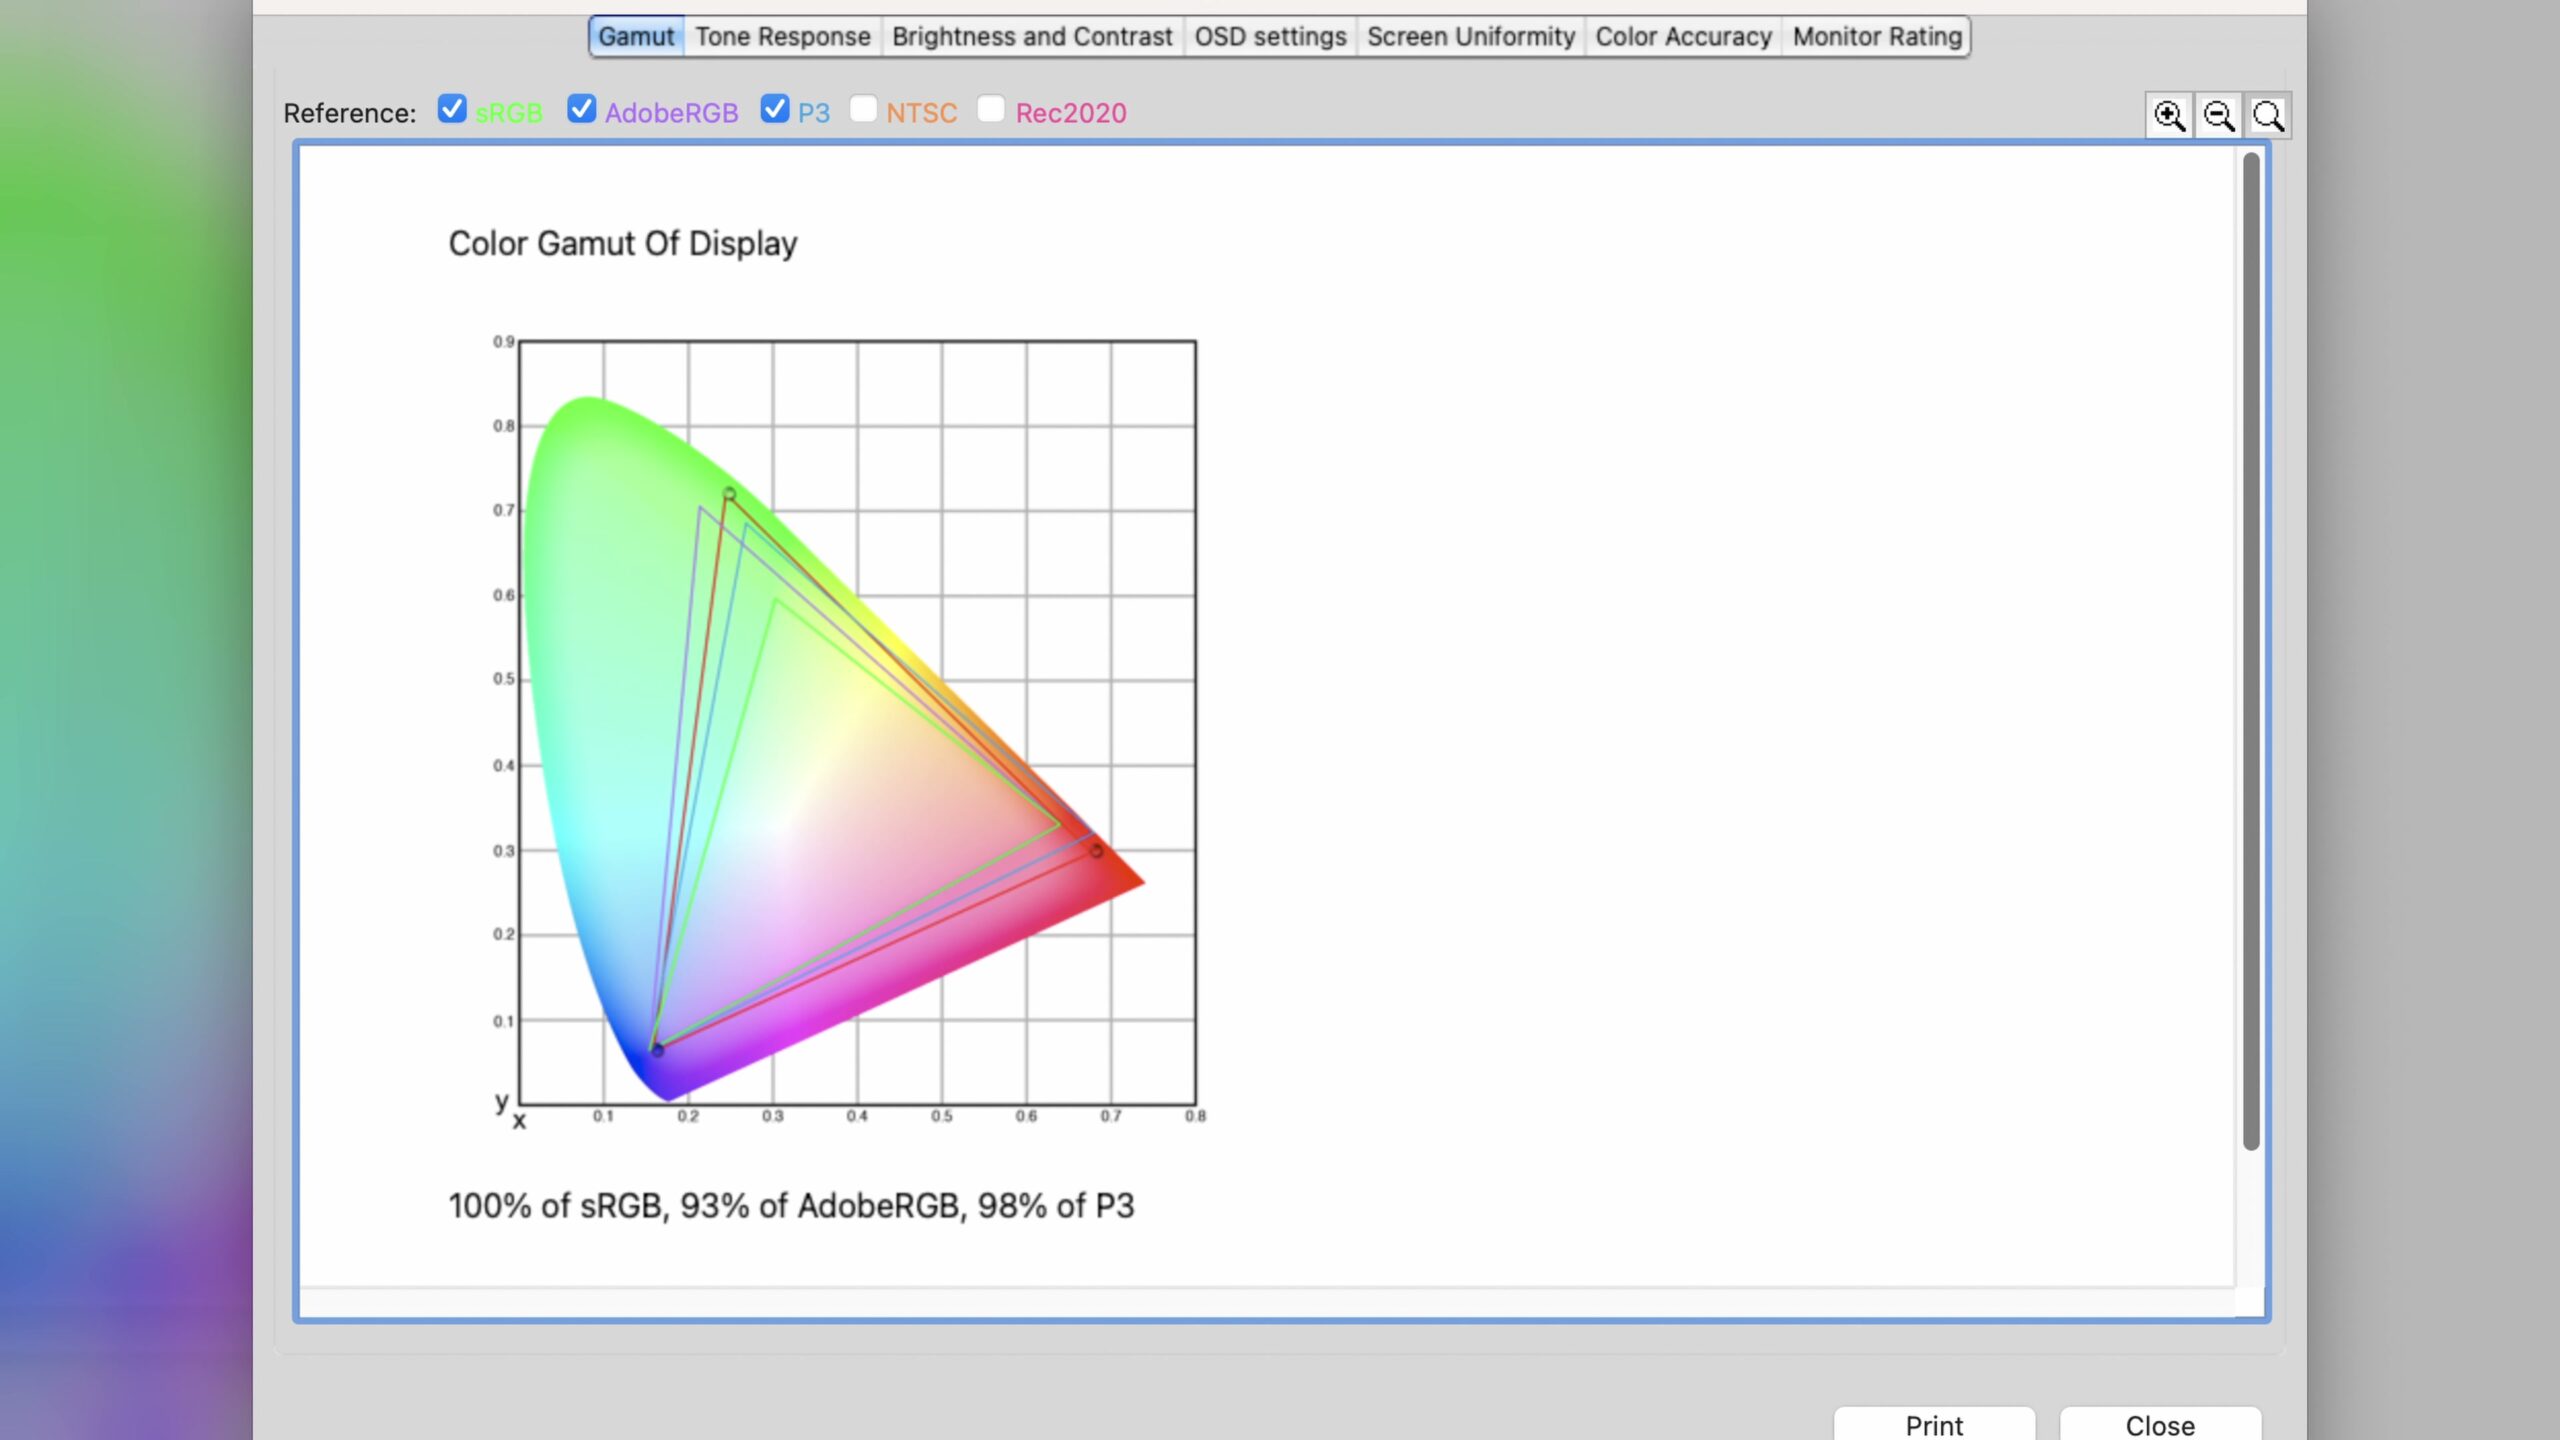Click the orange NTSC label text
The width and height of the screenshot is (2560, 1440).
tap(922, 113)
